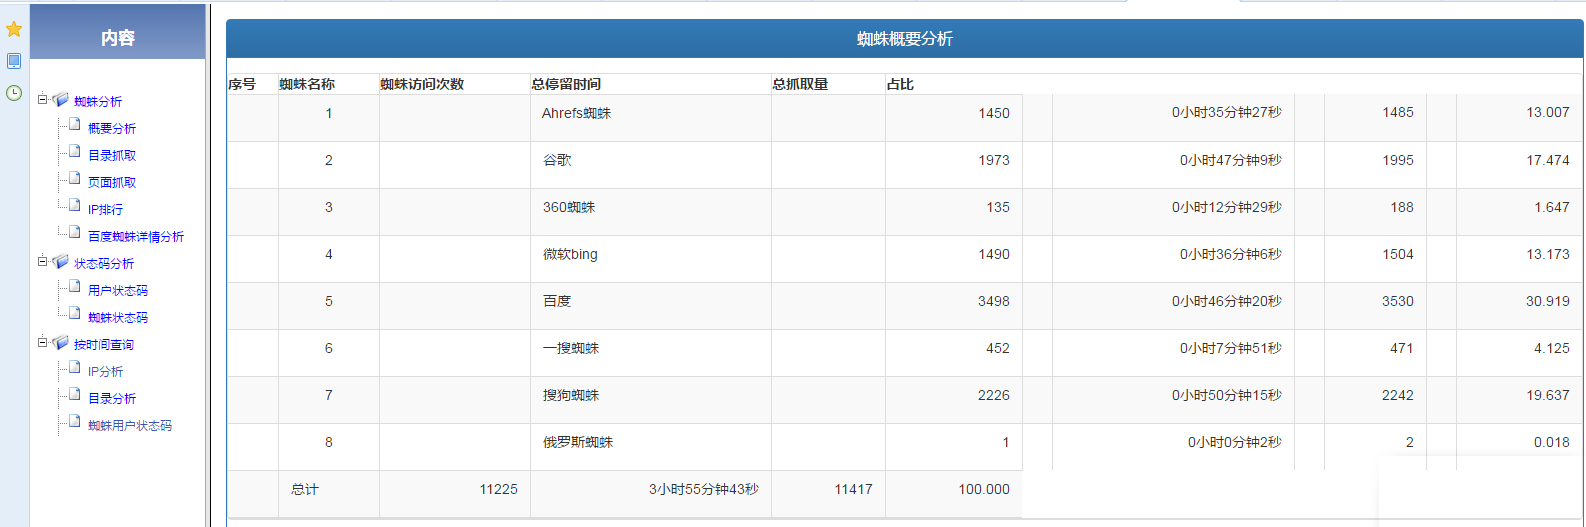Viewport: 1586px width, 527px height.
Task: Open the IP分析 link
Action: click(106, 372)
